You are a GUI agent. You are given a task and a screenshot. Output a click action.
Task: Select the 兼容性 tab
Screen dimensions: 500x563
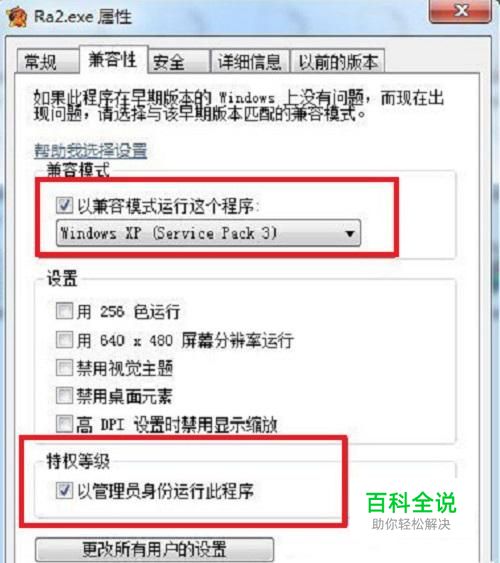(x=113, y=59)
